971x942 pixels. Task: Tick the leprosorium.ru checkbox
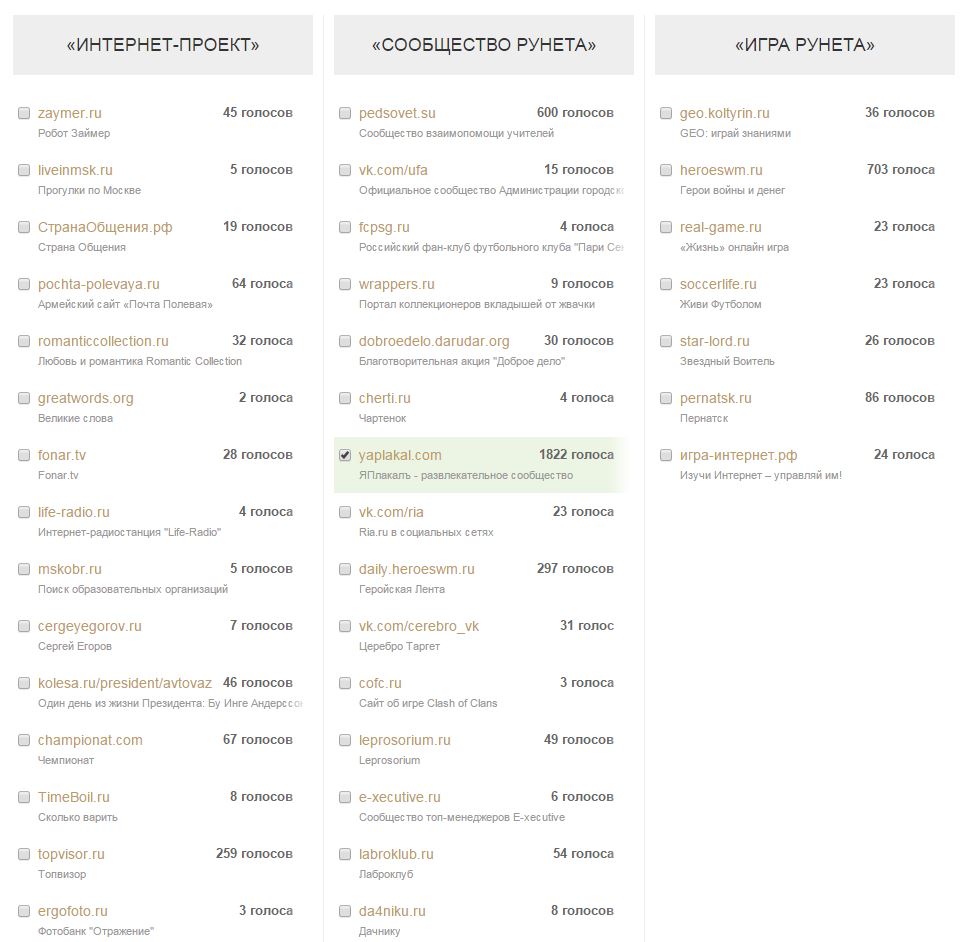point(345,739)
